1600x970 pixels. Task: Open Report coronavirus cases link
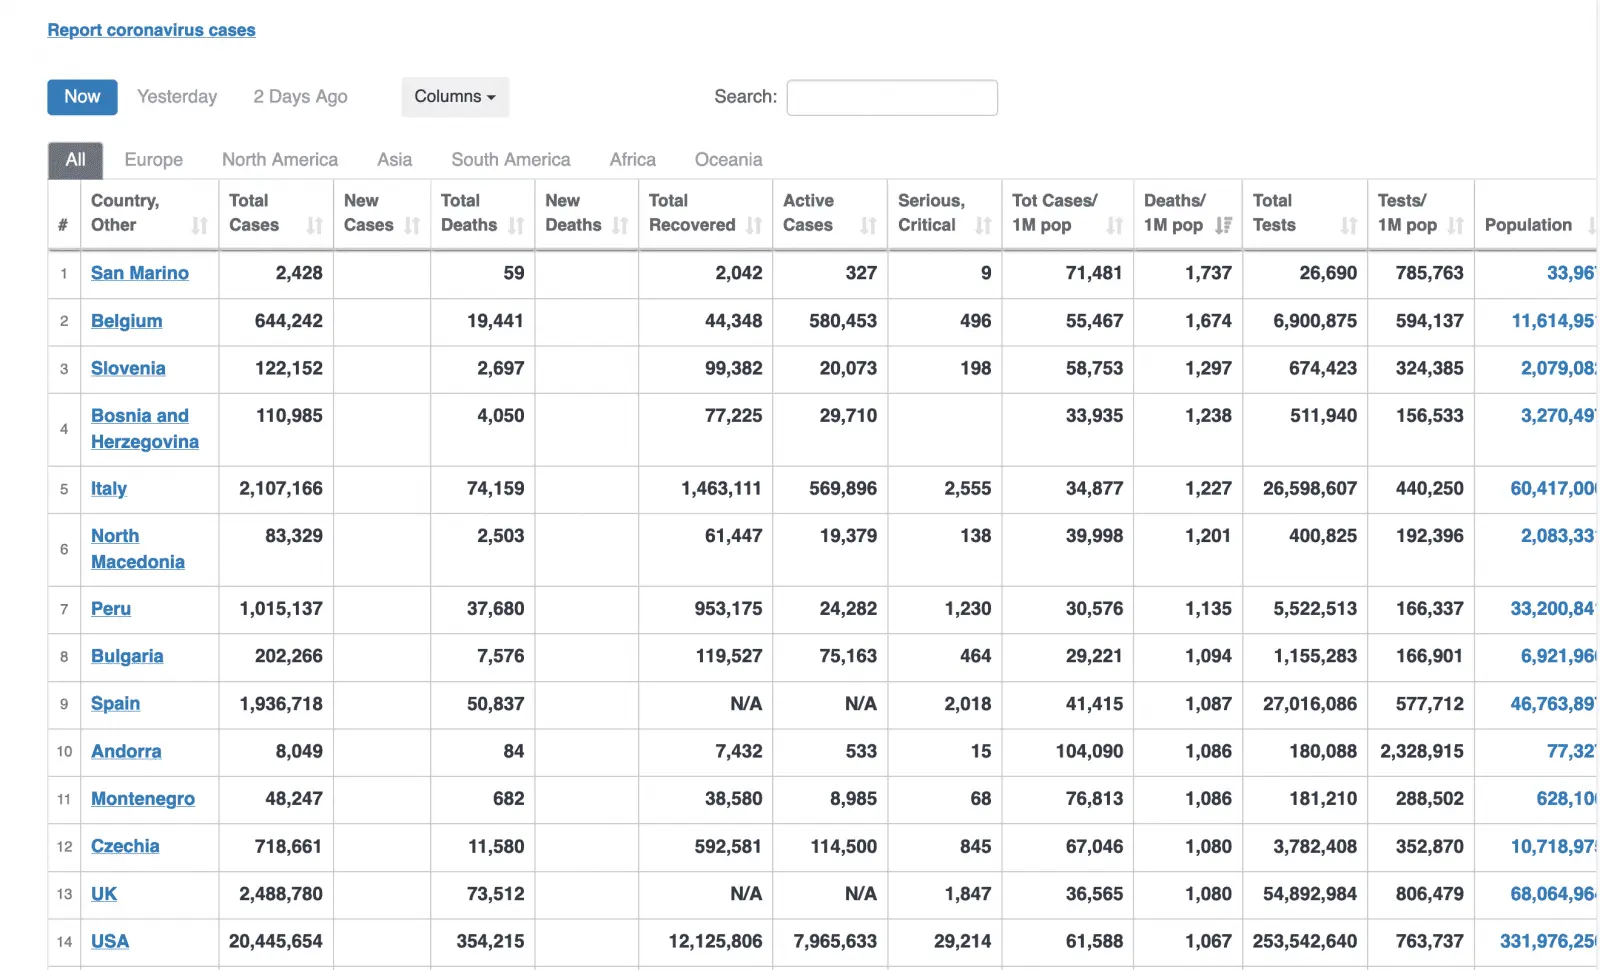click(151, 30)
